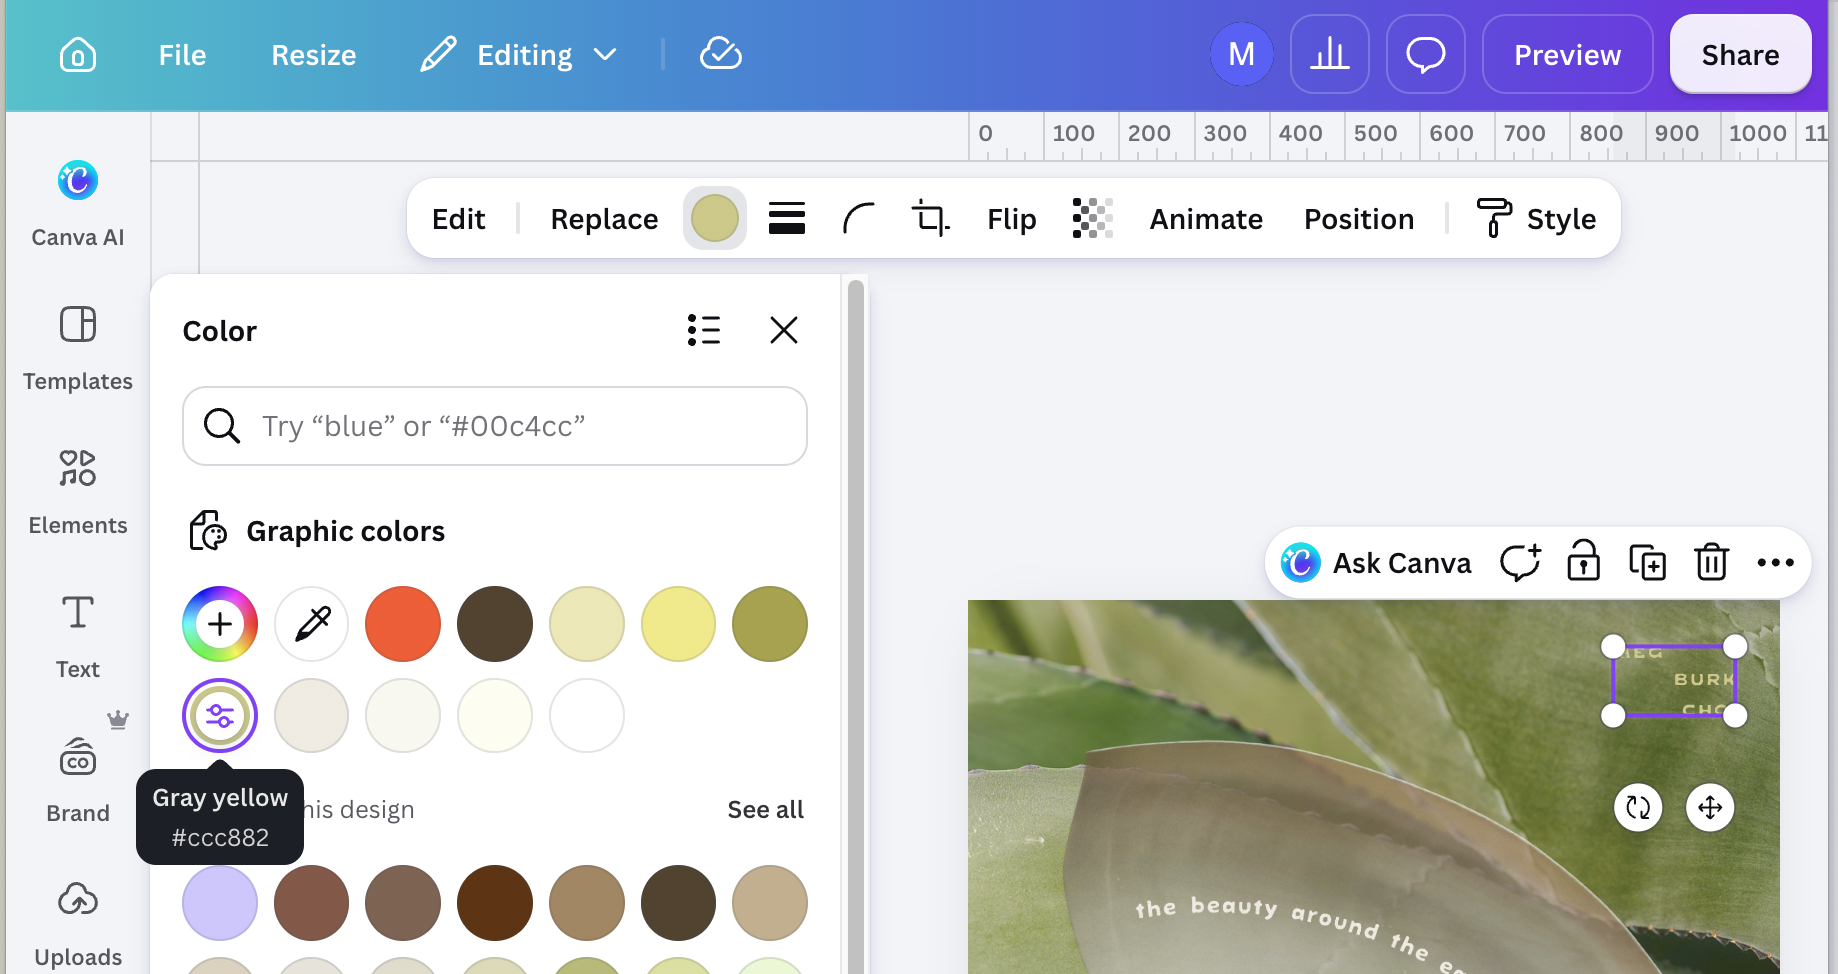Choose the bright light yellow swatch
Screen dimensions: 1838x974
pos(678,624)
